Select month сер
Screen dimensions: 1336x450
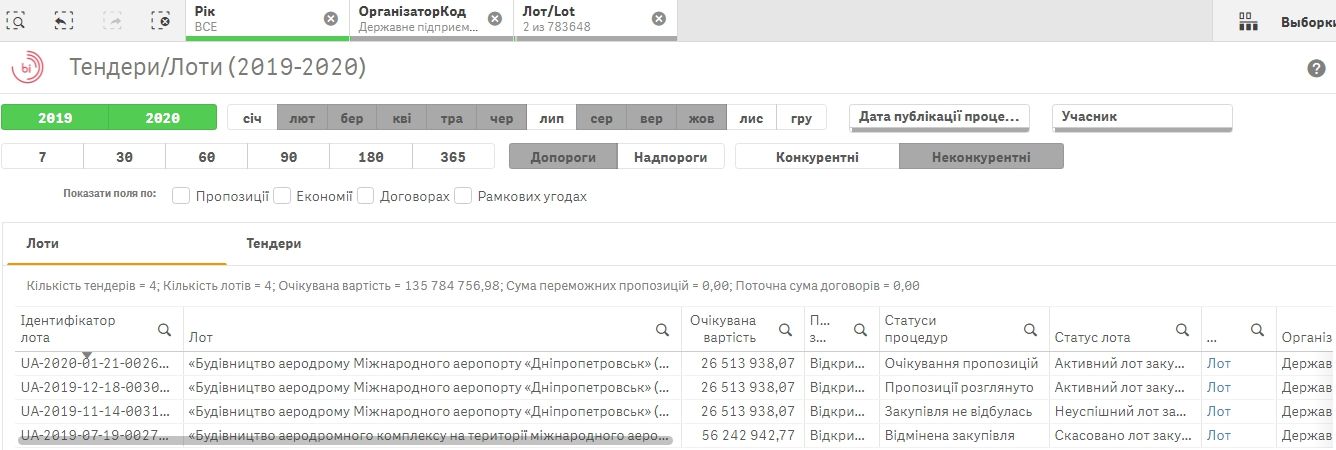[602, 118]
